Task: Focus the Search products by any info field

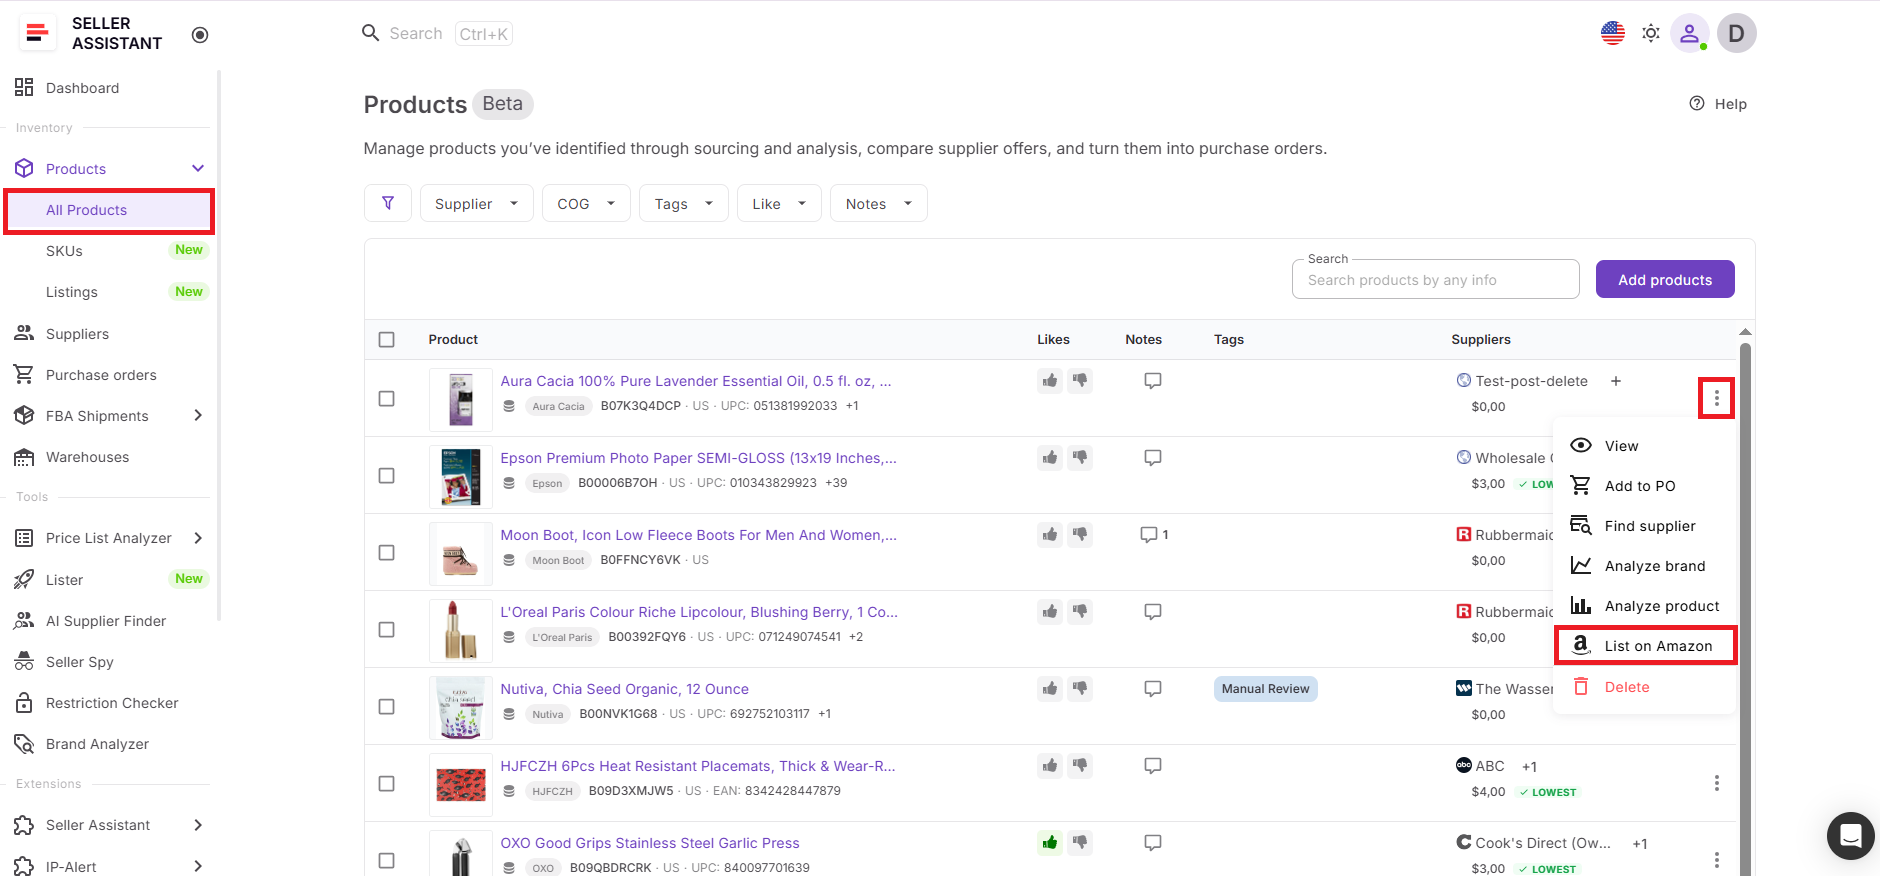Action: 1436,279
